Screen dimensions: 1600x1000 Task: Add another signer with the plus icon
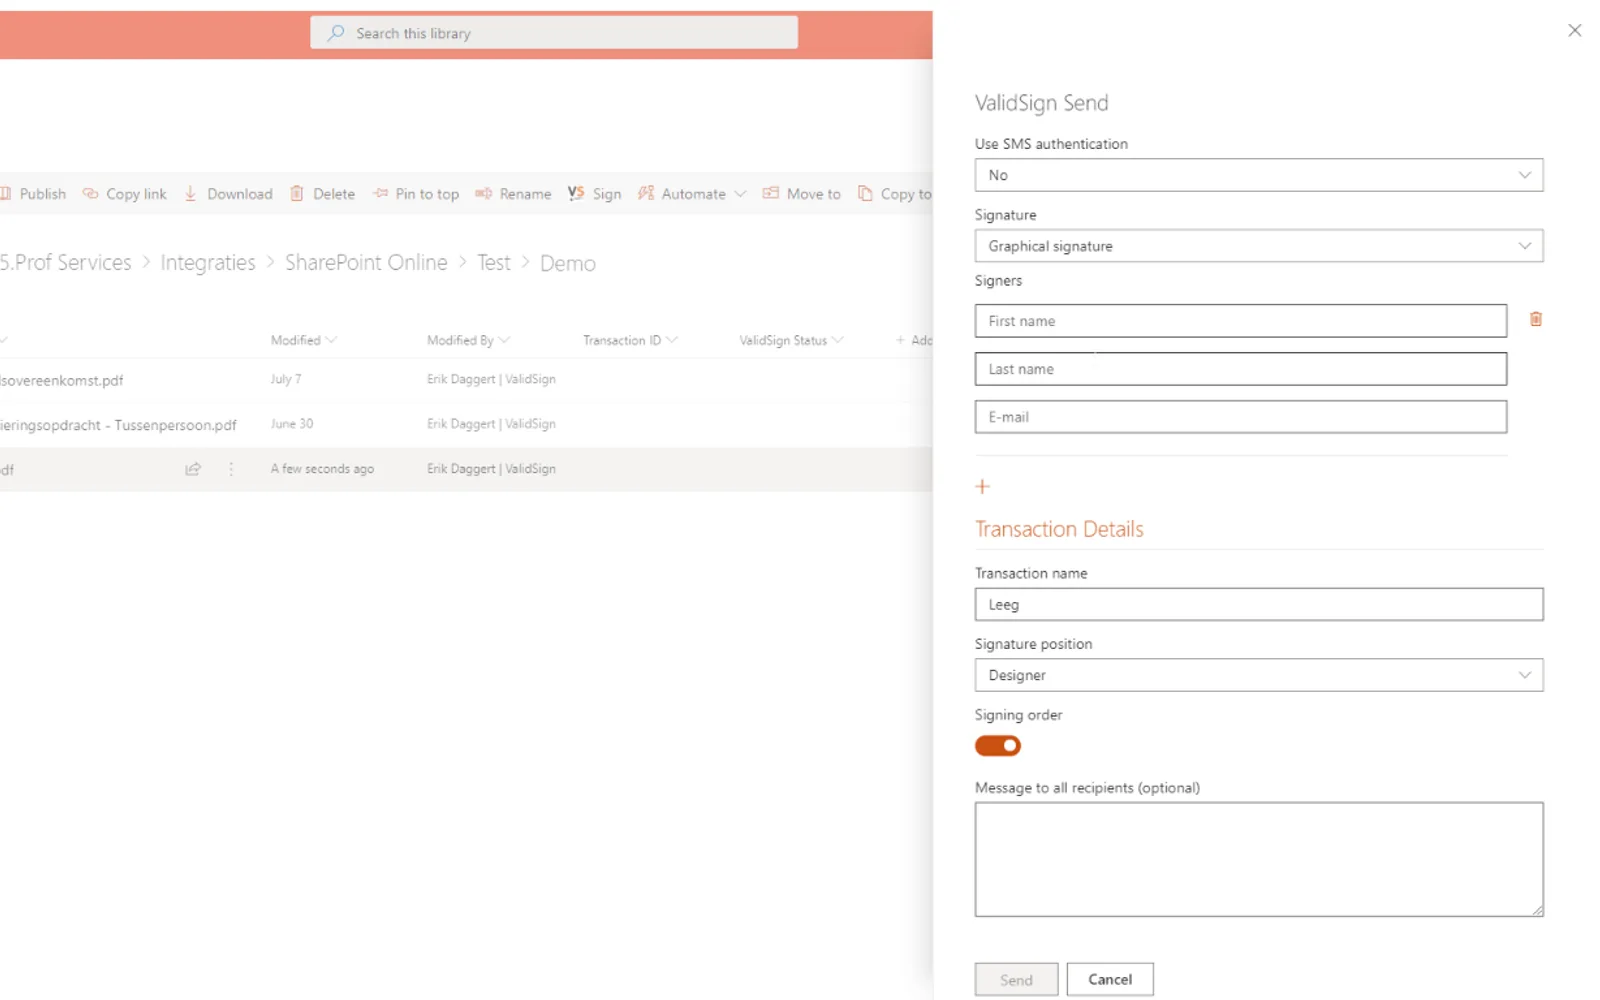coord(982,487)
